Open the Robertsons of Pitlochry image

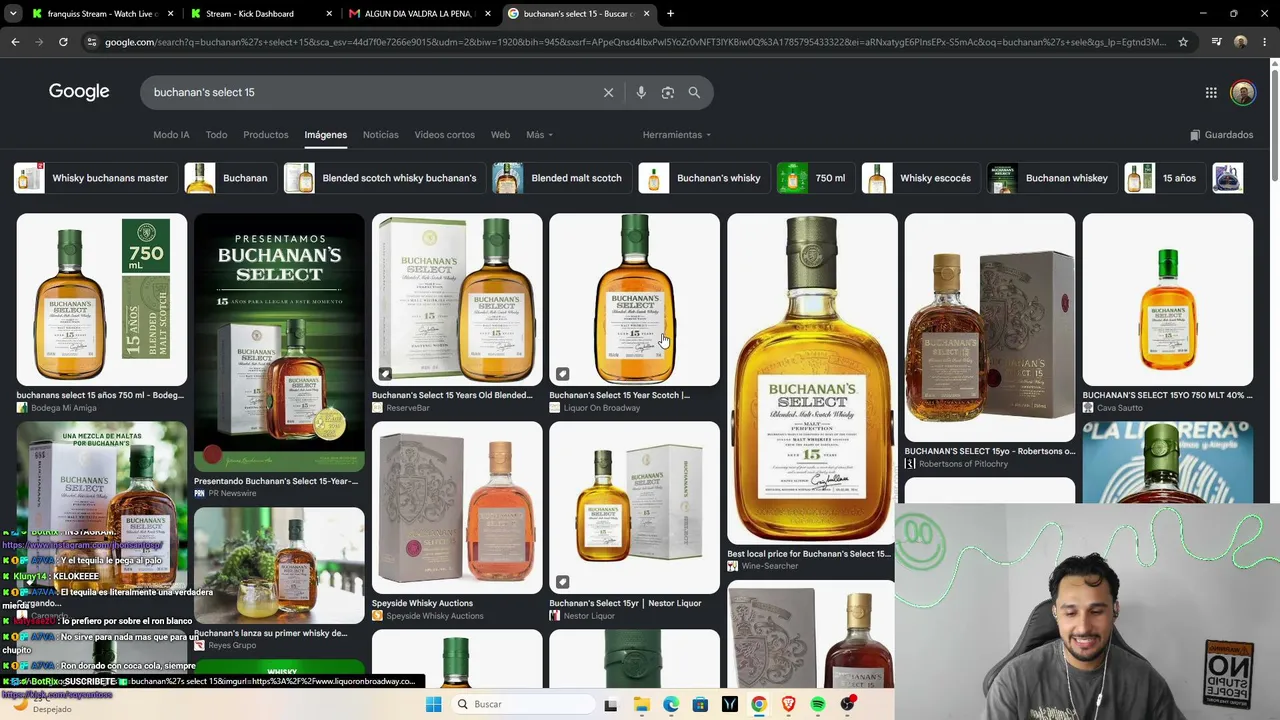tap(990, 327)
